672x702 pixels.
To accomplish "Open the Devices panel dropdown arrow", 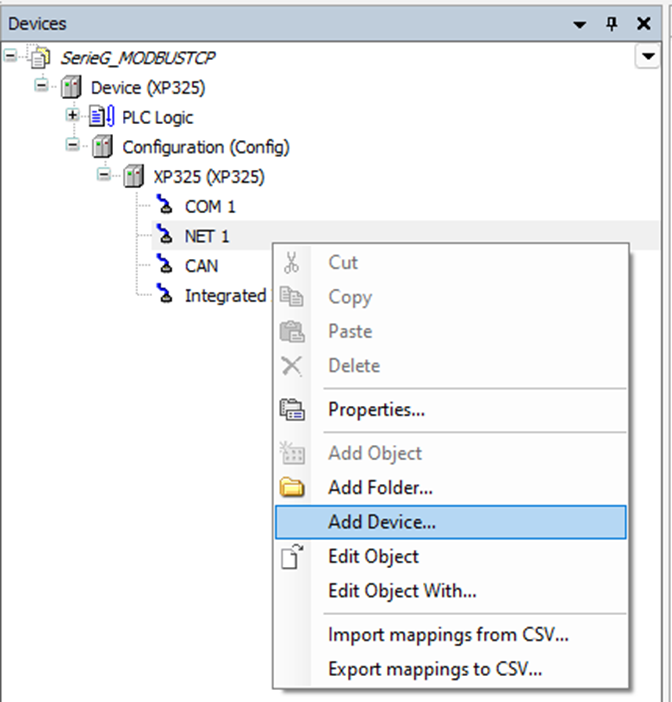I will 579,24.
